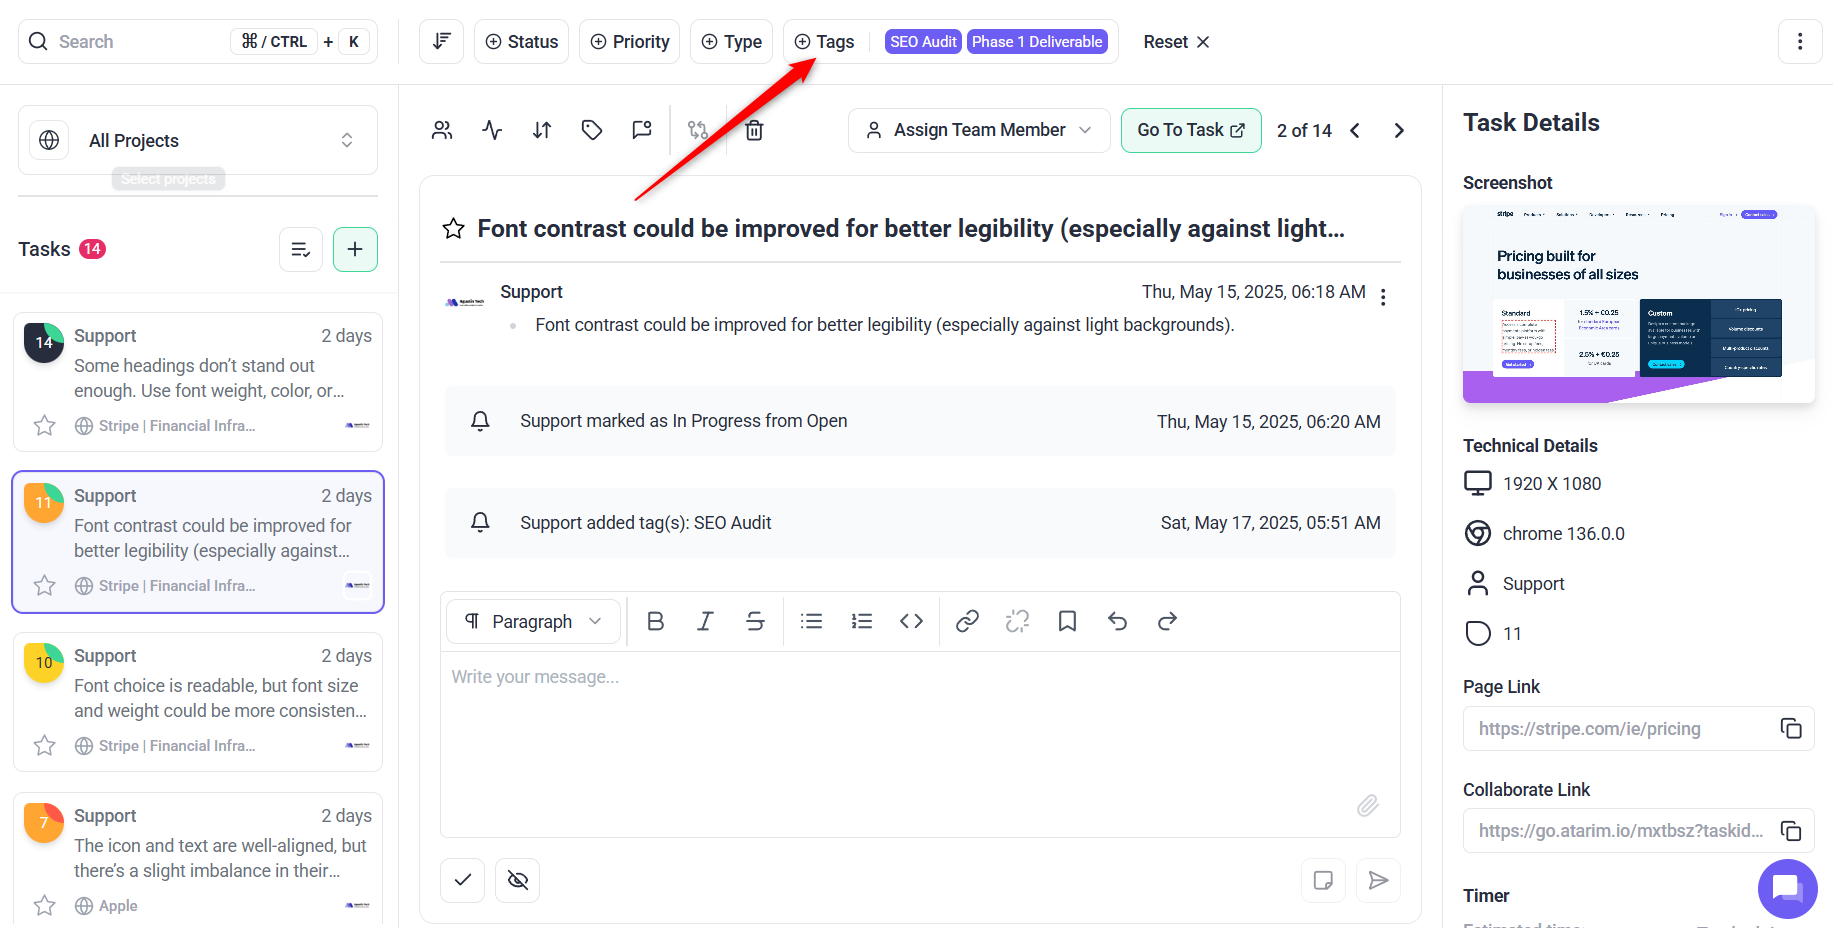
Task: Reset the applied tag filters
Action: tap(1176, 42)
